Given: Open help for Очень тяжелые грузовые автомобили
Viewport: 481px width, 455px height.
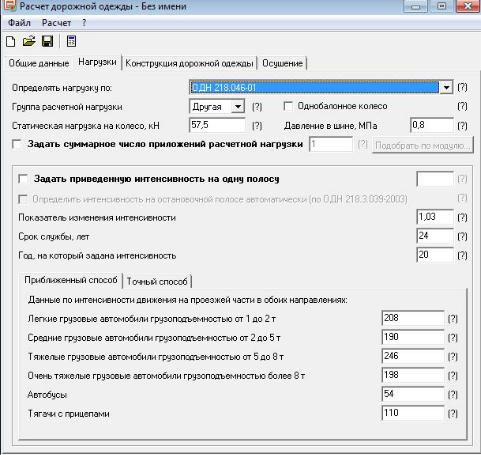Looking at the screenshot, I should click(452, 376).
